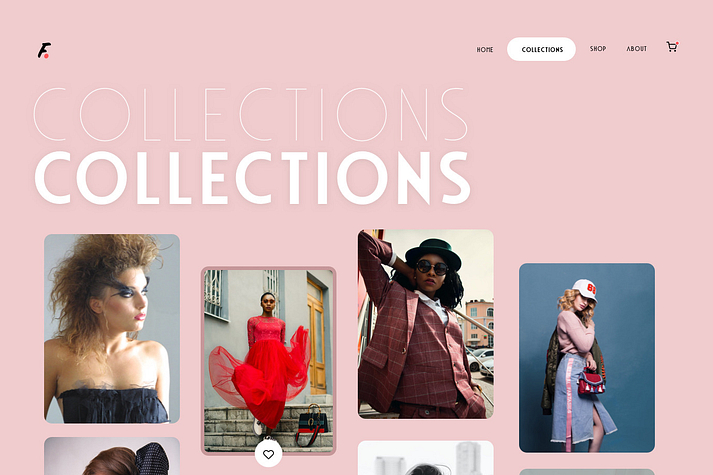Open the shopping cart icon
The width and height of the screenshot is (713, 475).
click(672, 47)
